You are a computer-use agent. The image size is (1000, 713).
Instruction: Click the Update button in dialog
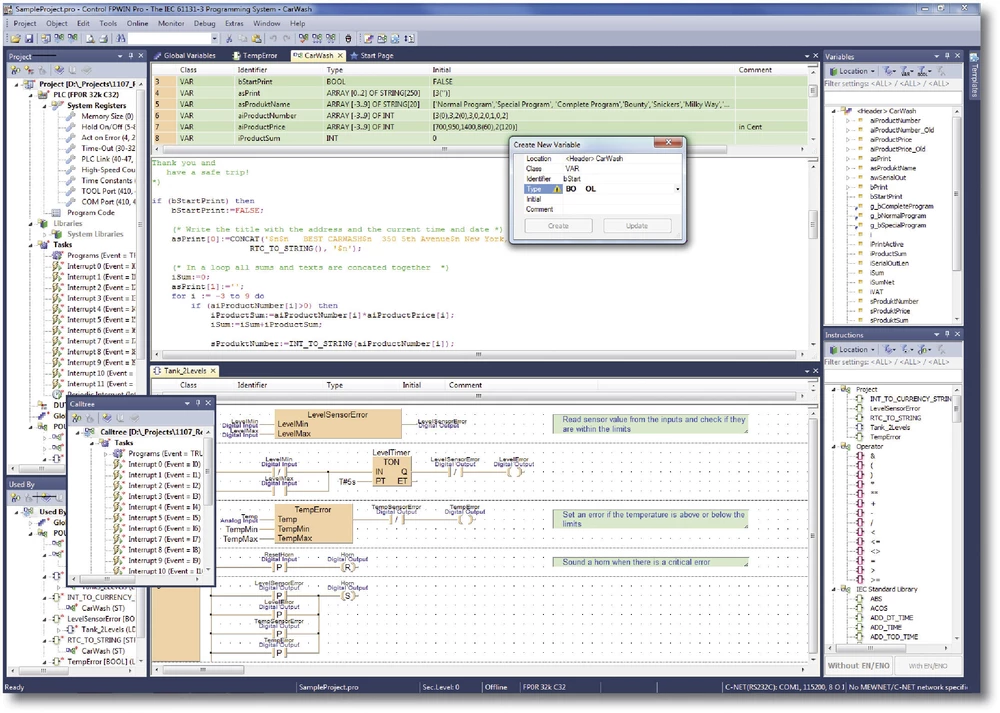click(x=637, y=226)
